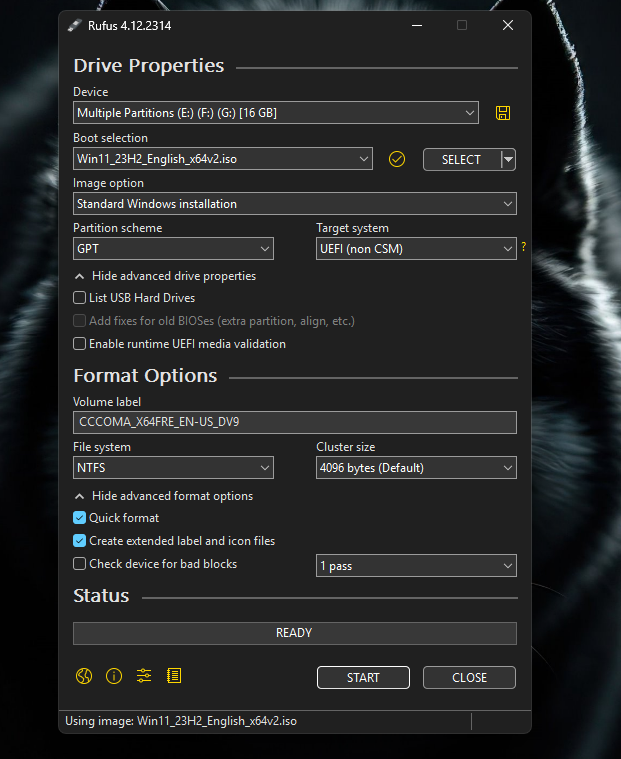Uncheck the Quick format checkbox

[x=79, y=517]
